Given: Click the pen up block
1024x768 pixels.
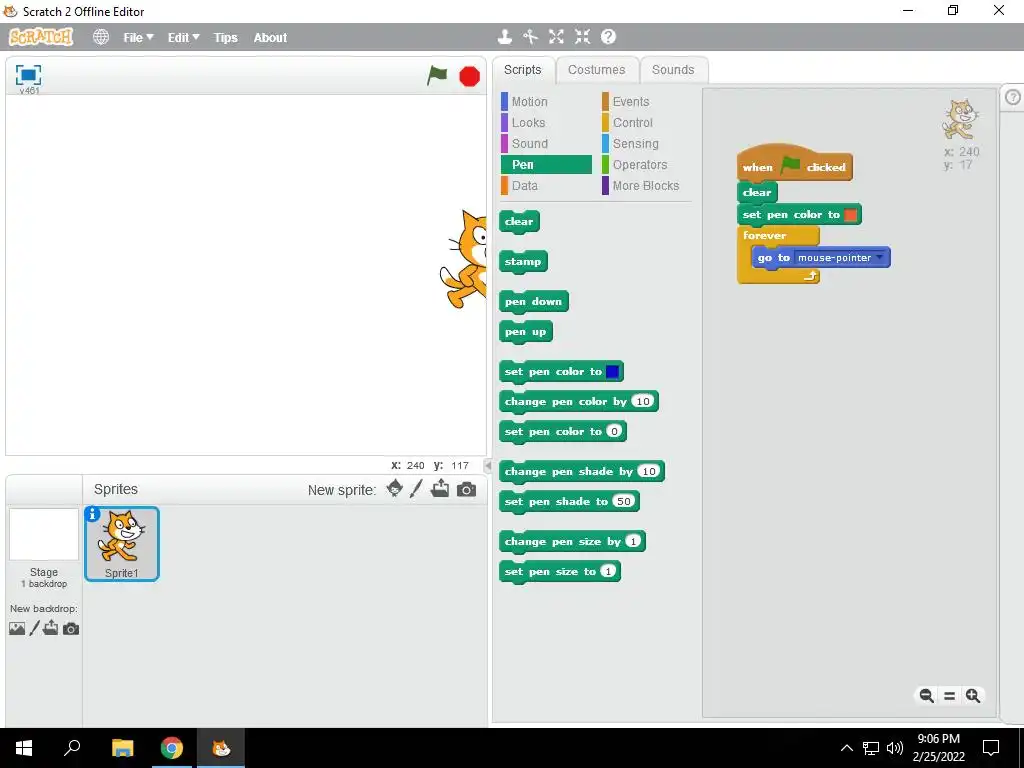Looking at the screenshot, I should click(x=526, y=332).
